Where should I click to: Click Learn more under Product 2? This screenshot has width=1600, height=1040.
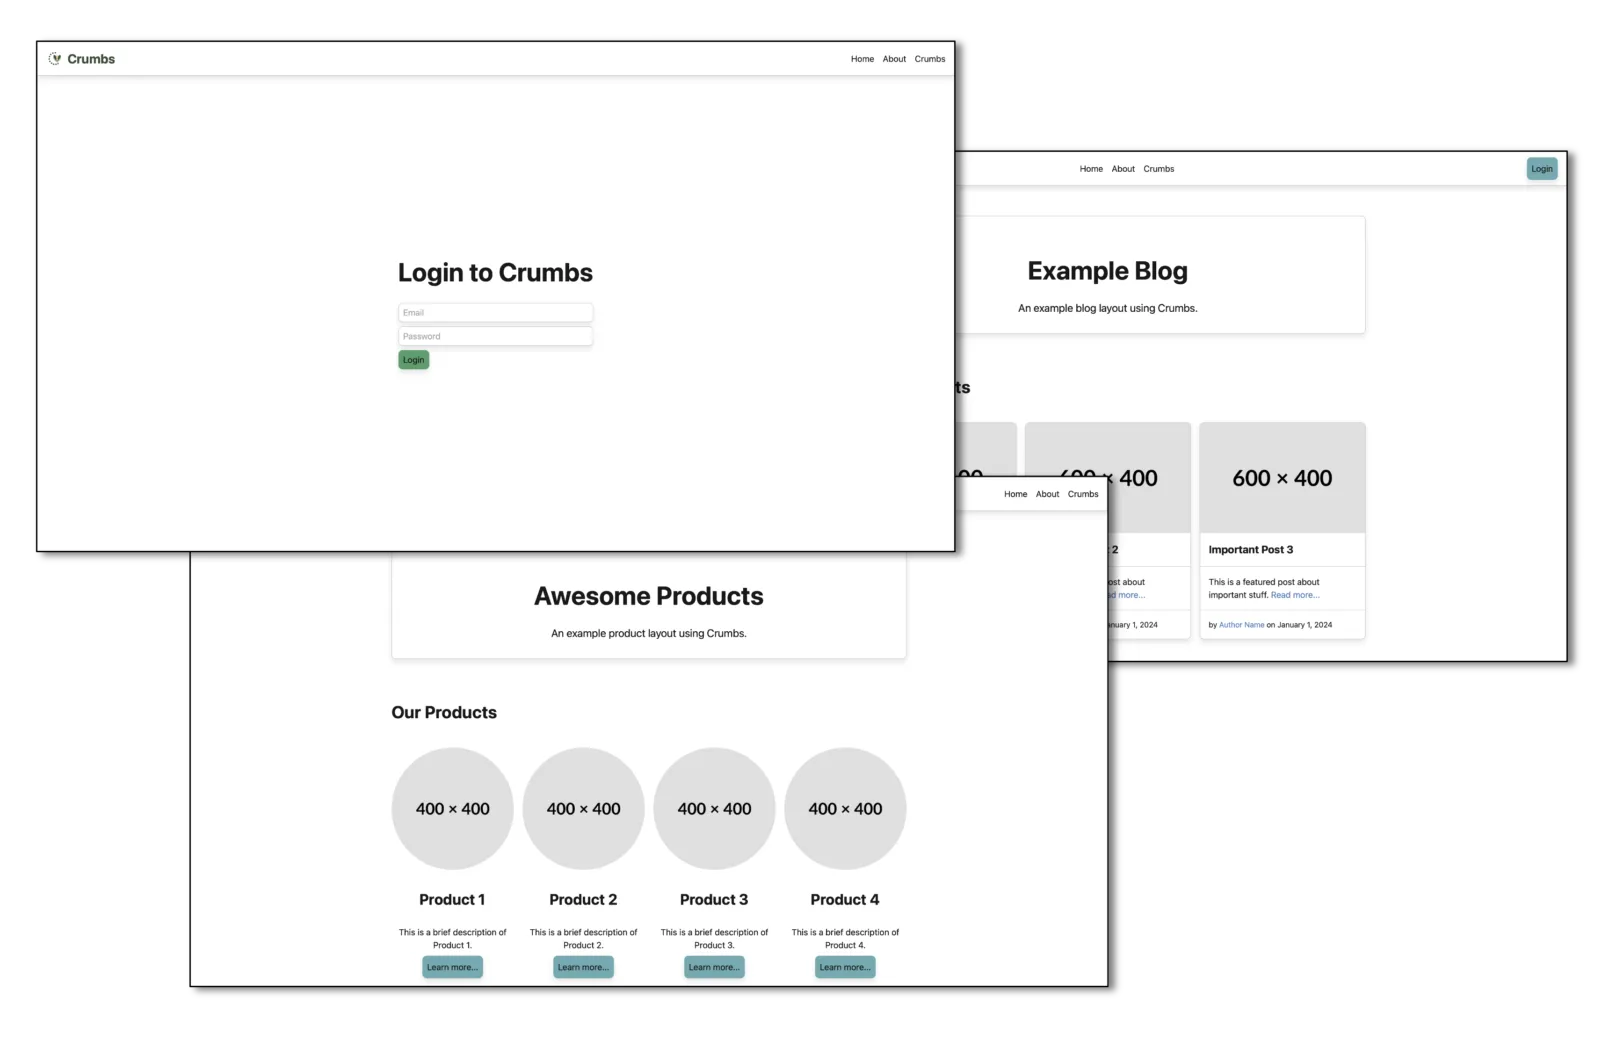[x=583, y=967]
